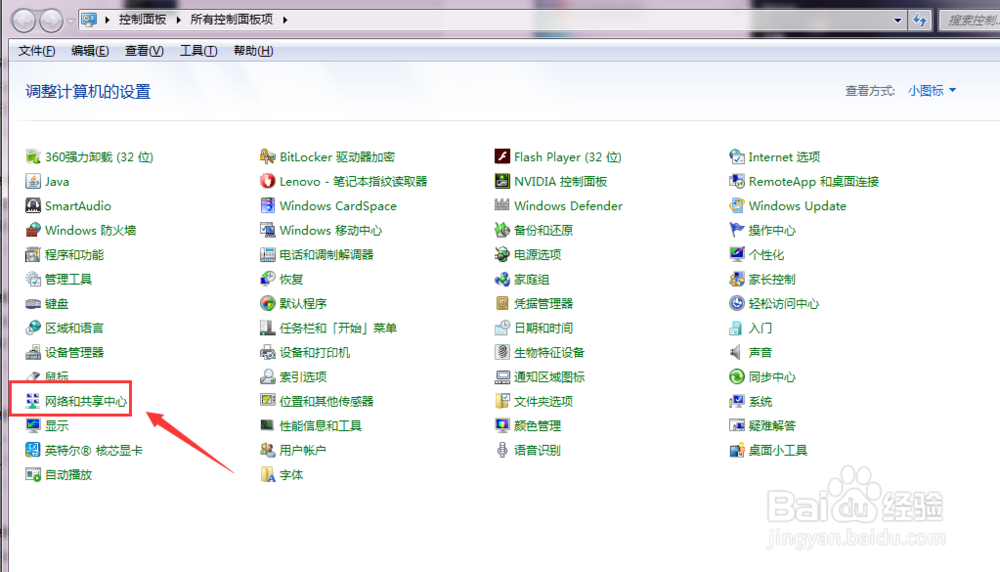This screenshot has width=1000, height=572.
Task: Open 任务栏和「开始」菜单 link
Action: click(338, 328)
